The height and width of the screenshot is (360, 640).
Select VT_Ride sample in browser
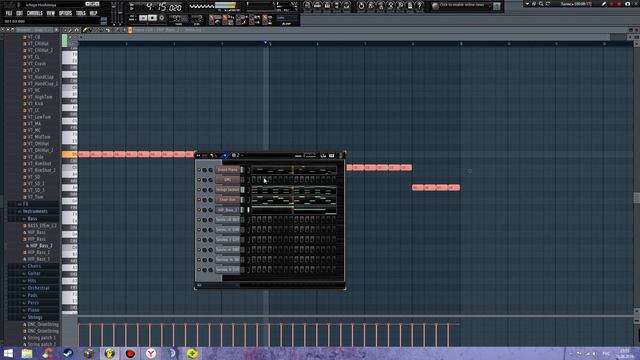point(36,157)
